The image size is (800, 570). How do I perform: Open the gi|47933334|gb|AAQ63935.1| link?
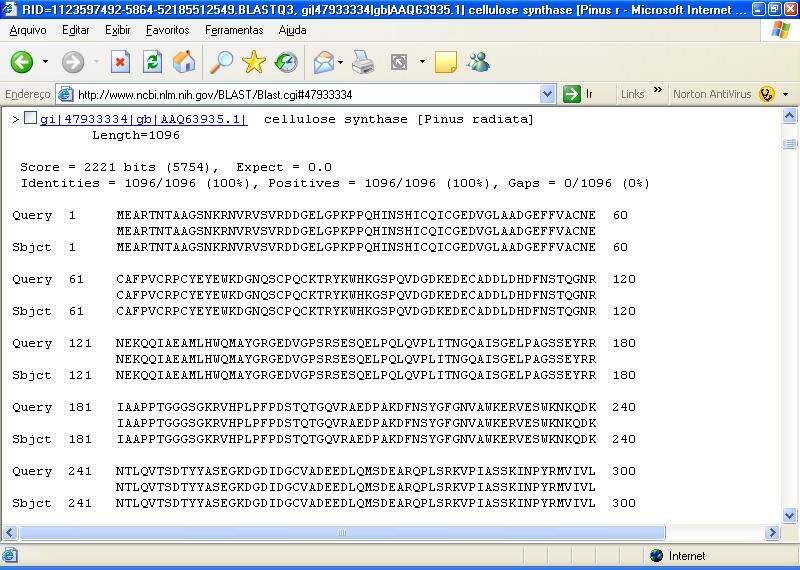tap(144, 119)
